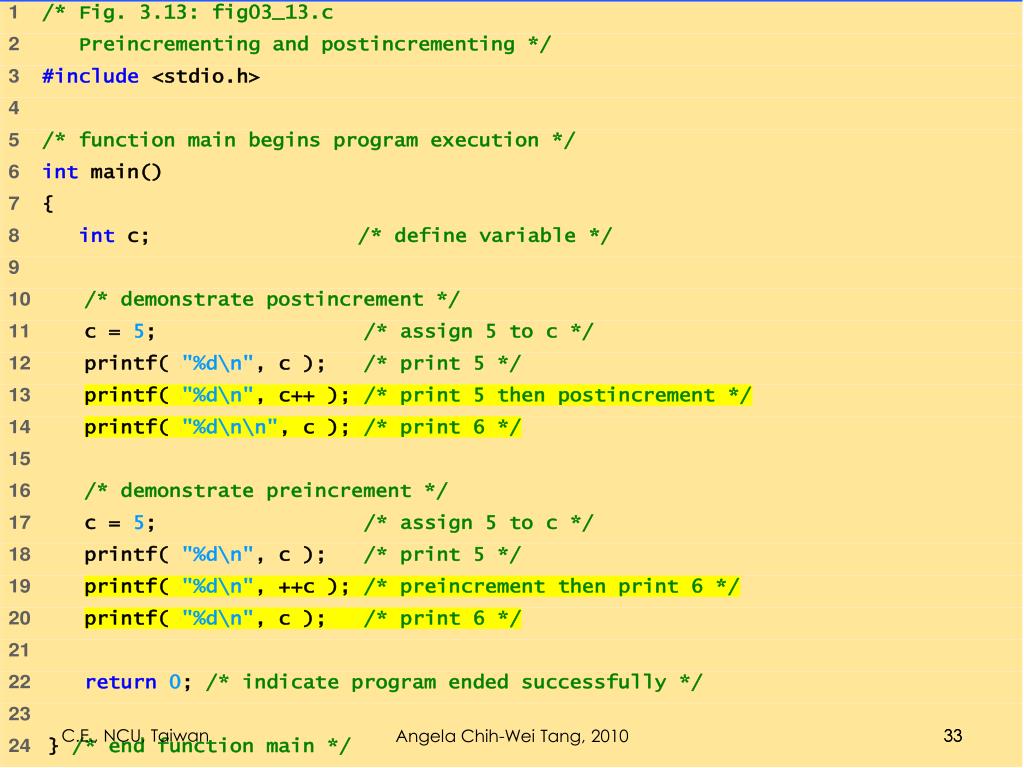Screen dimensions: 1024x768
Task: Click the '#include <stdio.h>' line
Action: point(151,76)
